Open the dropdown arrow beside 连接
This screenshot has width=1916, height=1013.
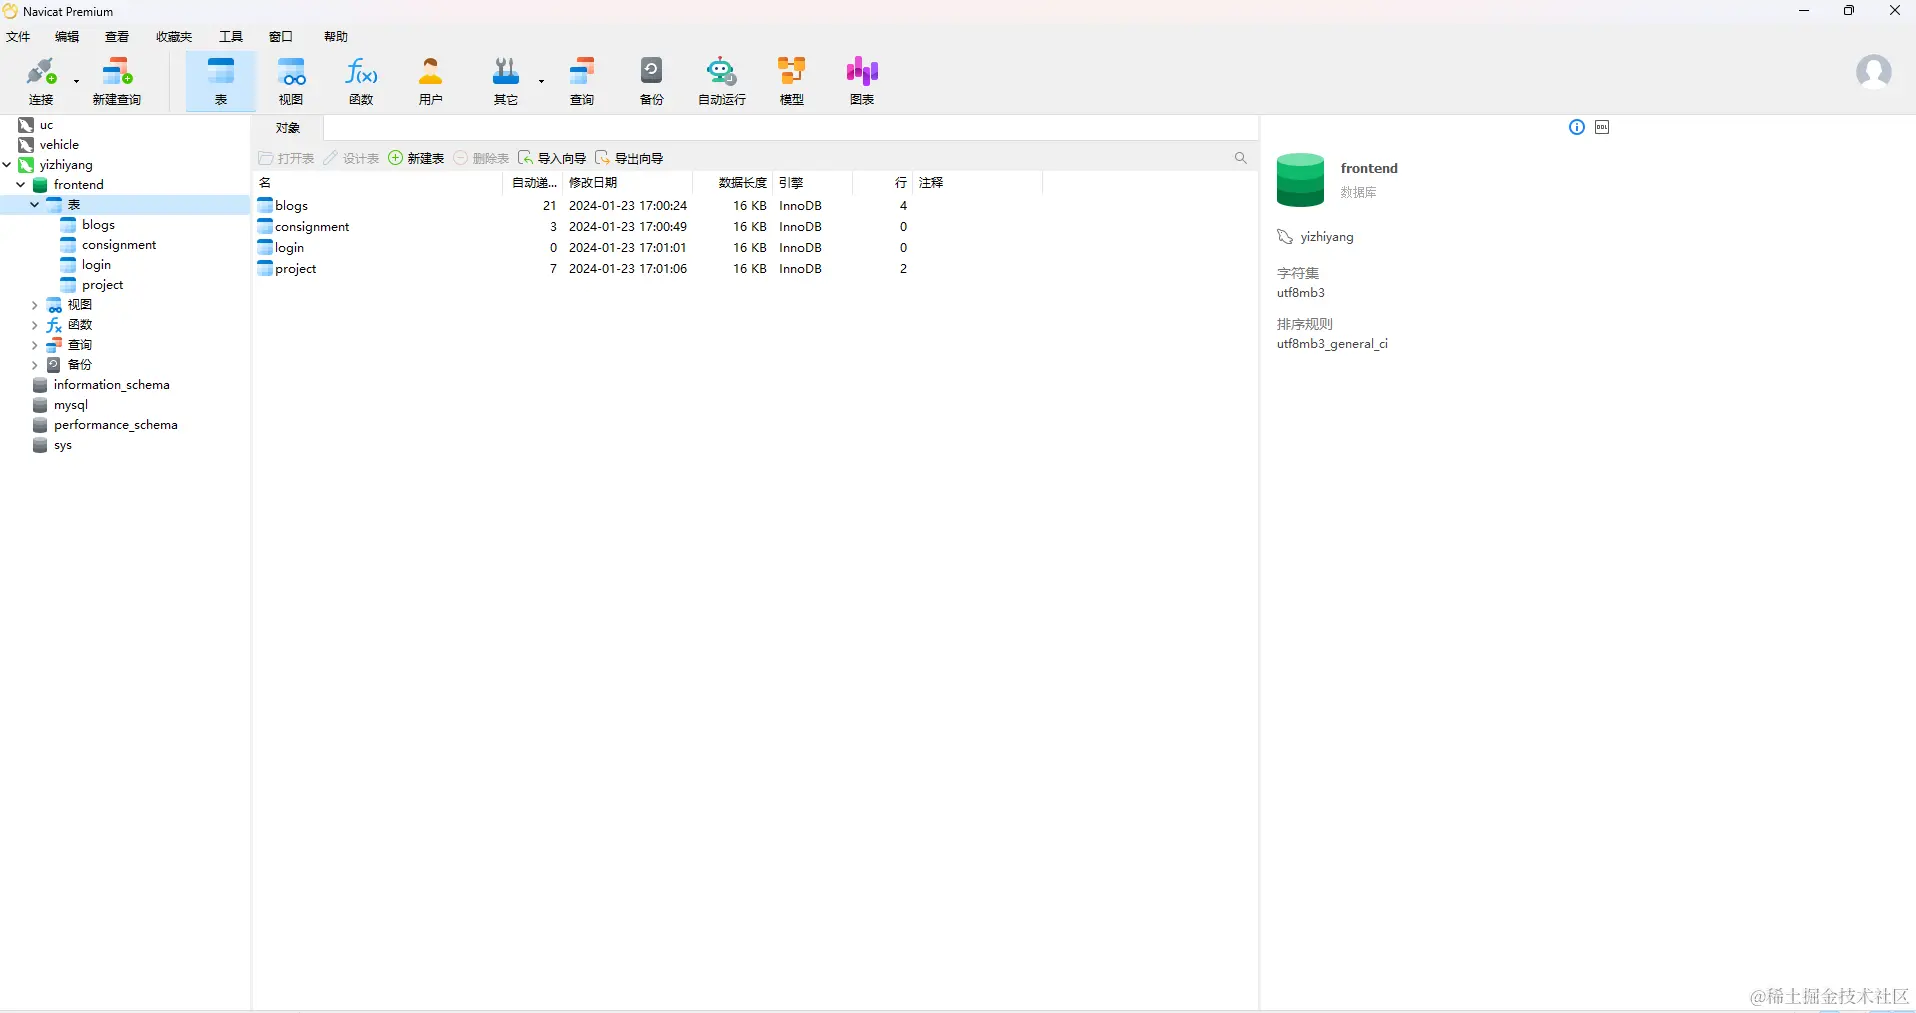(x=77, y=81)
